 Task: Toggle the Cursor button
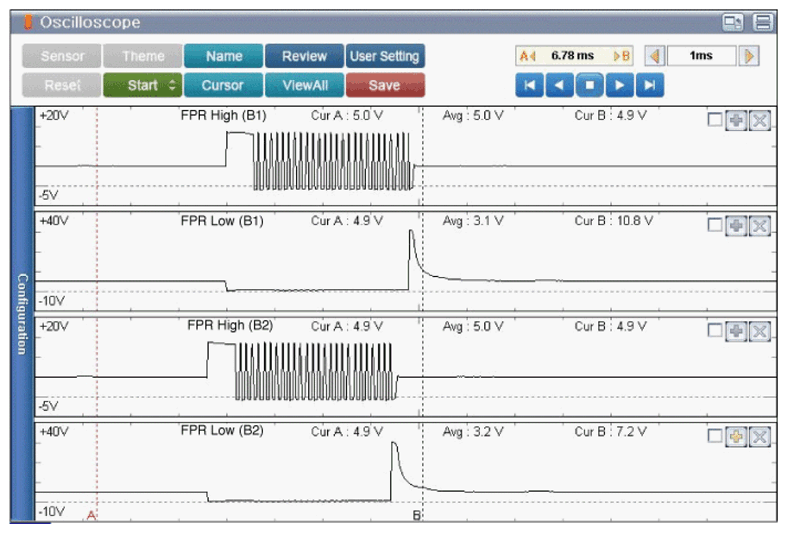tap(223, 85)
